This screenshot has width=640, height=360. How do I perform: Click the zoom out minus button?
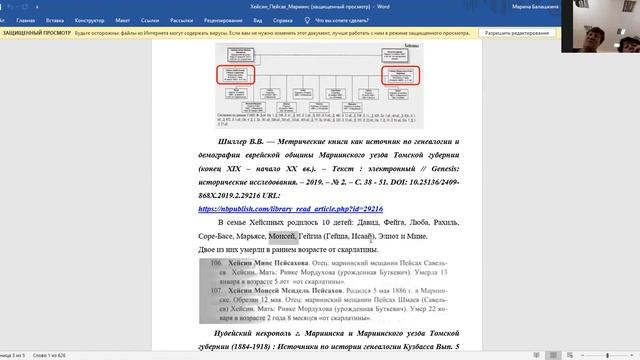[x=582, y=356]
